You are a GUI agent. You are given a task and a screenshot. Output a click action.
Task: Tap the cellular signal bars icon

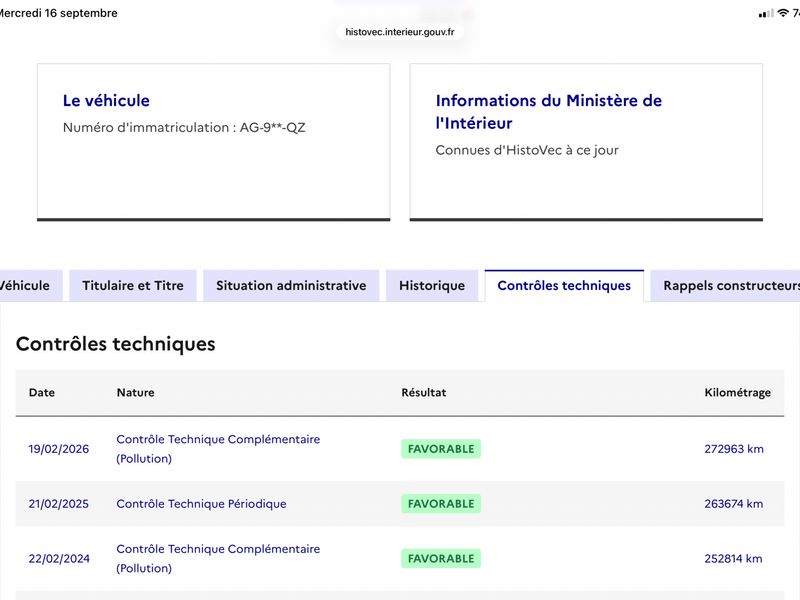point(766,14)
